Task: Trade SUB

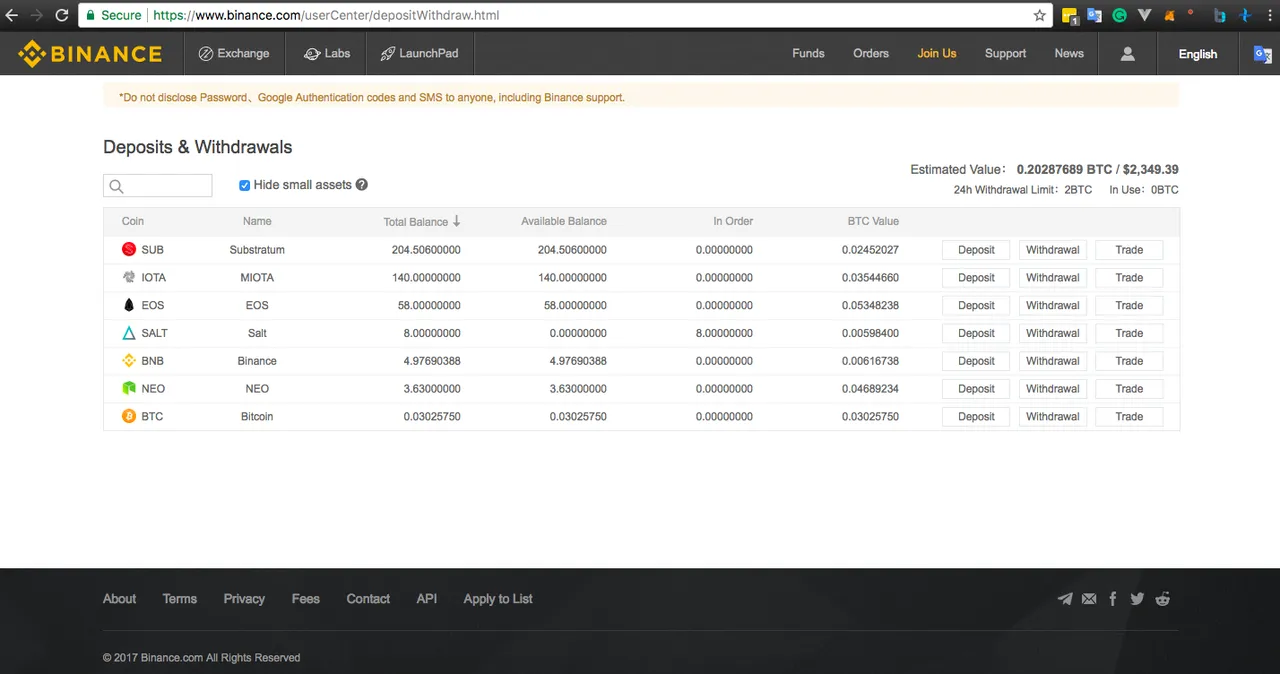Action: pyautogui.click(x=1129, y=250)
